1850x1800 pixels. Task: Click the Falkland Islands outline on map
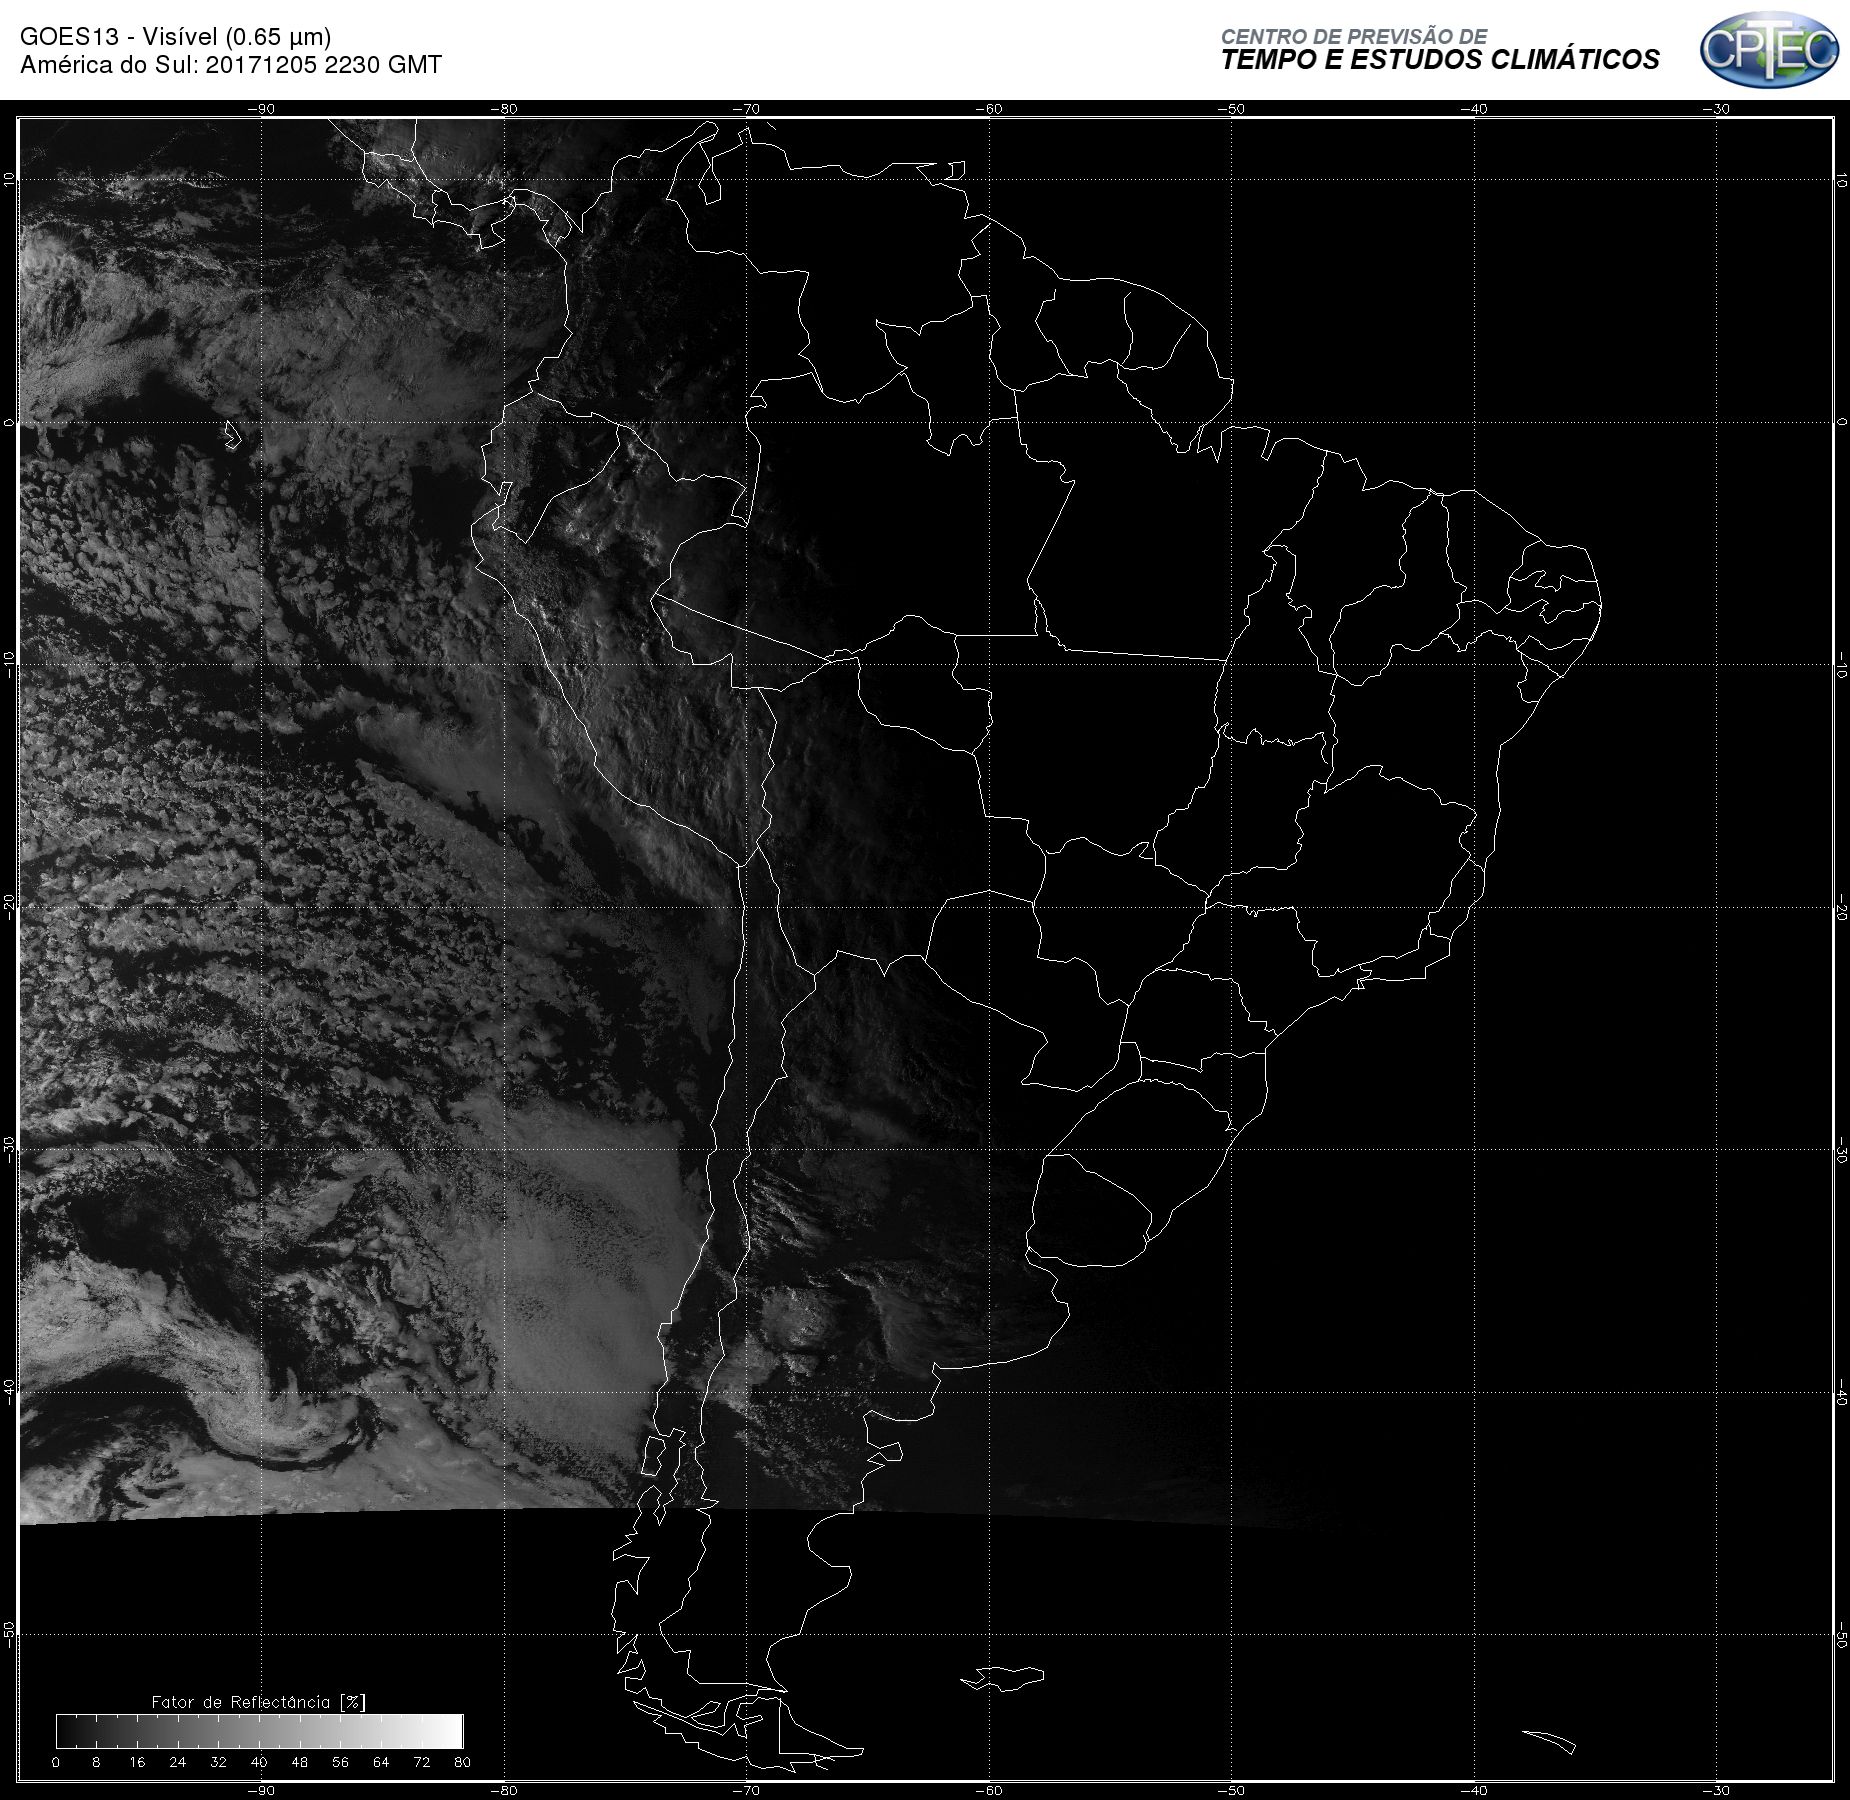point(1002,1678)
